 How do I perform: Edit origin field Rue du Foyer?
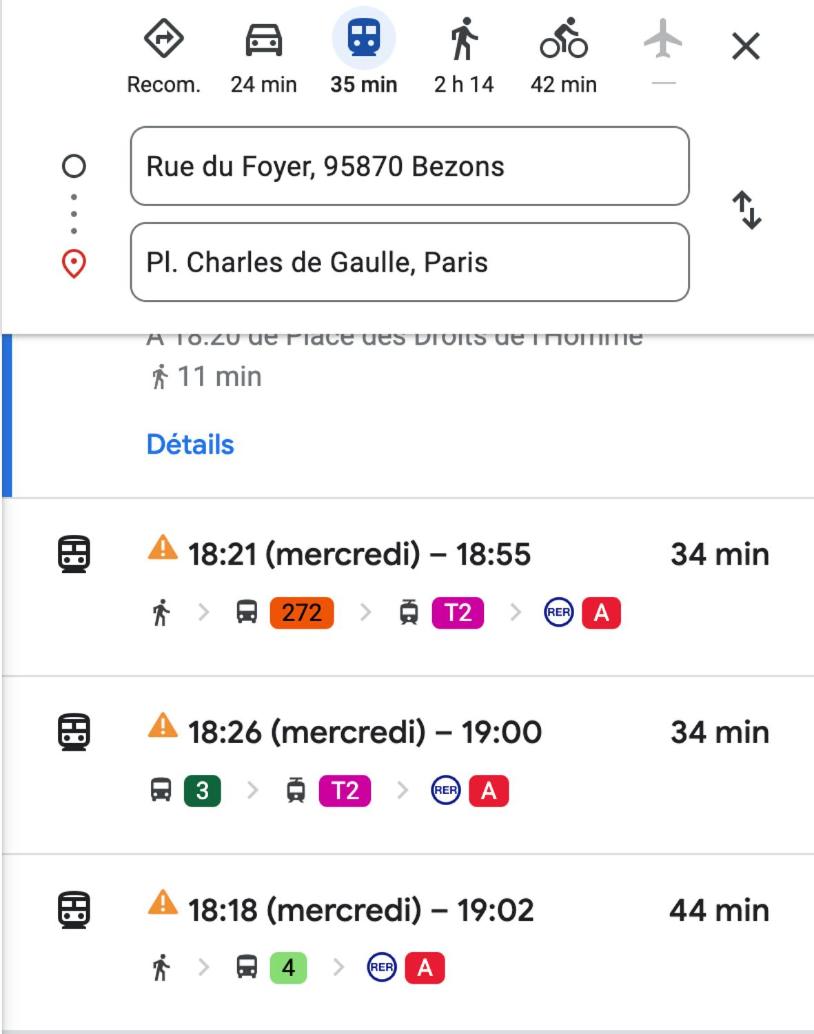tap(409, 166)
